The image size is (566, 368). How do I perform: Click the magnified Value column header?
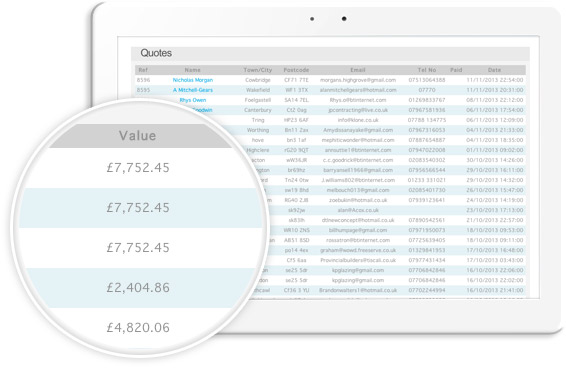point(138,136)
